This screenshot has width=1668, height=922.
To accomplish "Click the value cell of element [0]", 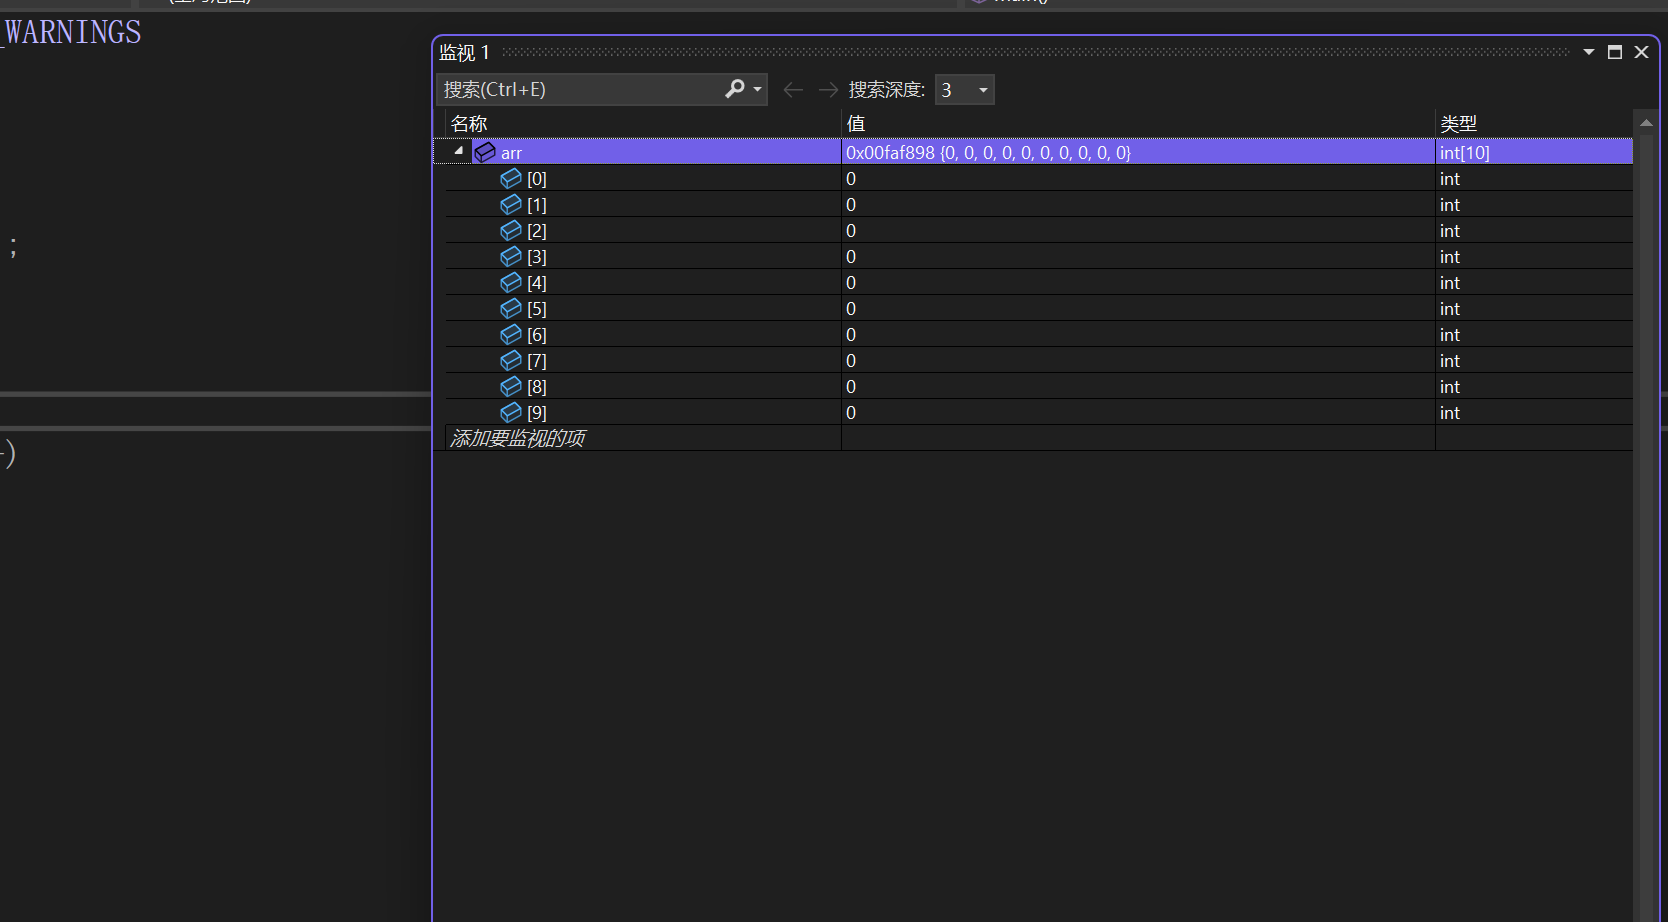I will (x=1138, y=179).
